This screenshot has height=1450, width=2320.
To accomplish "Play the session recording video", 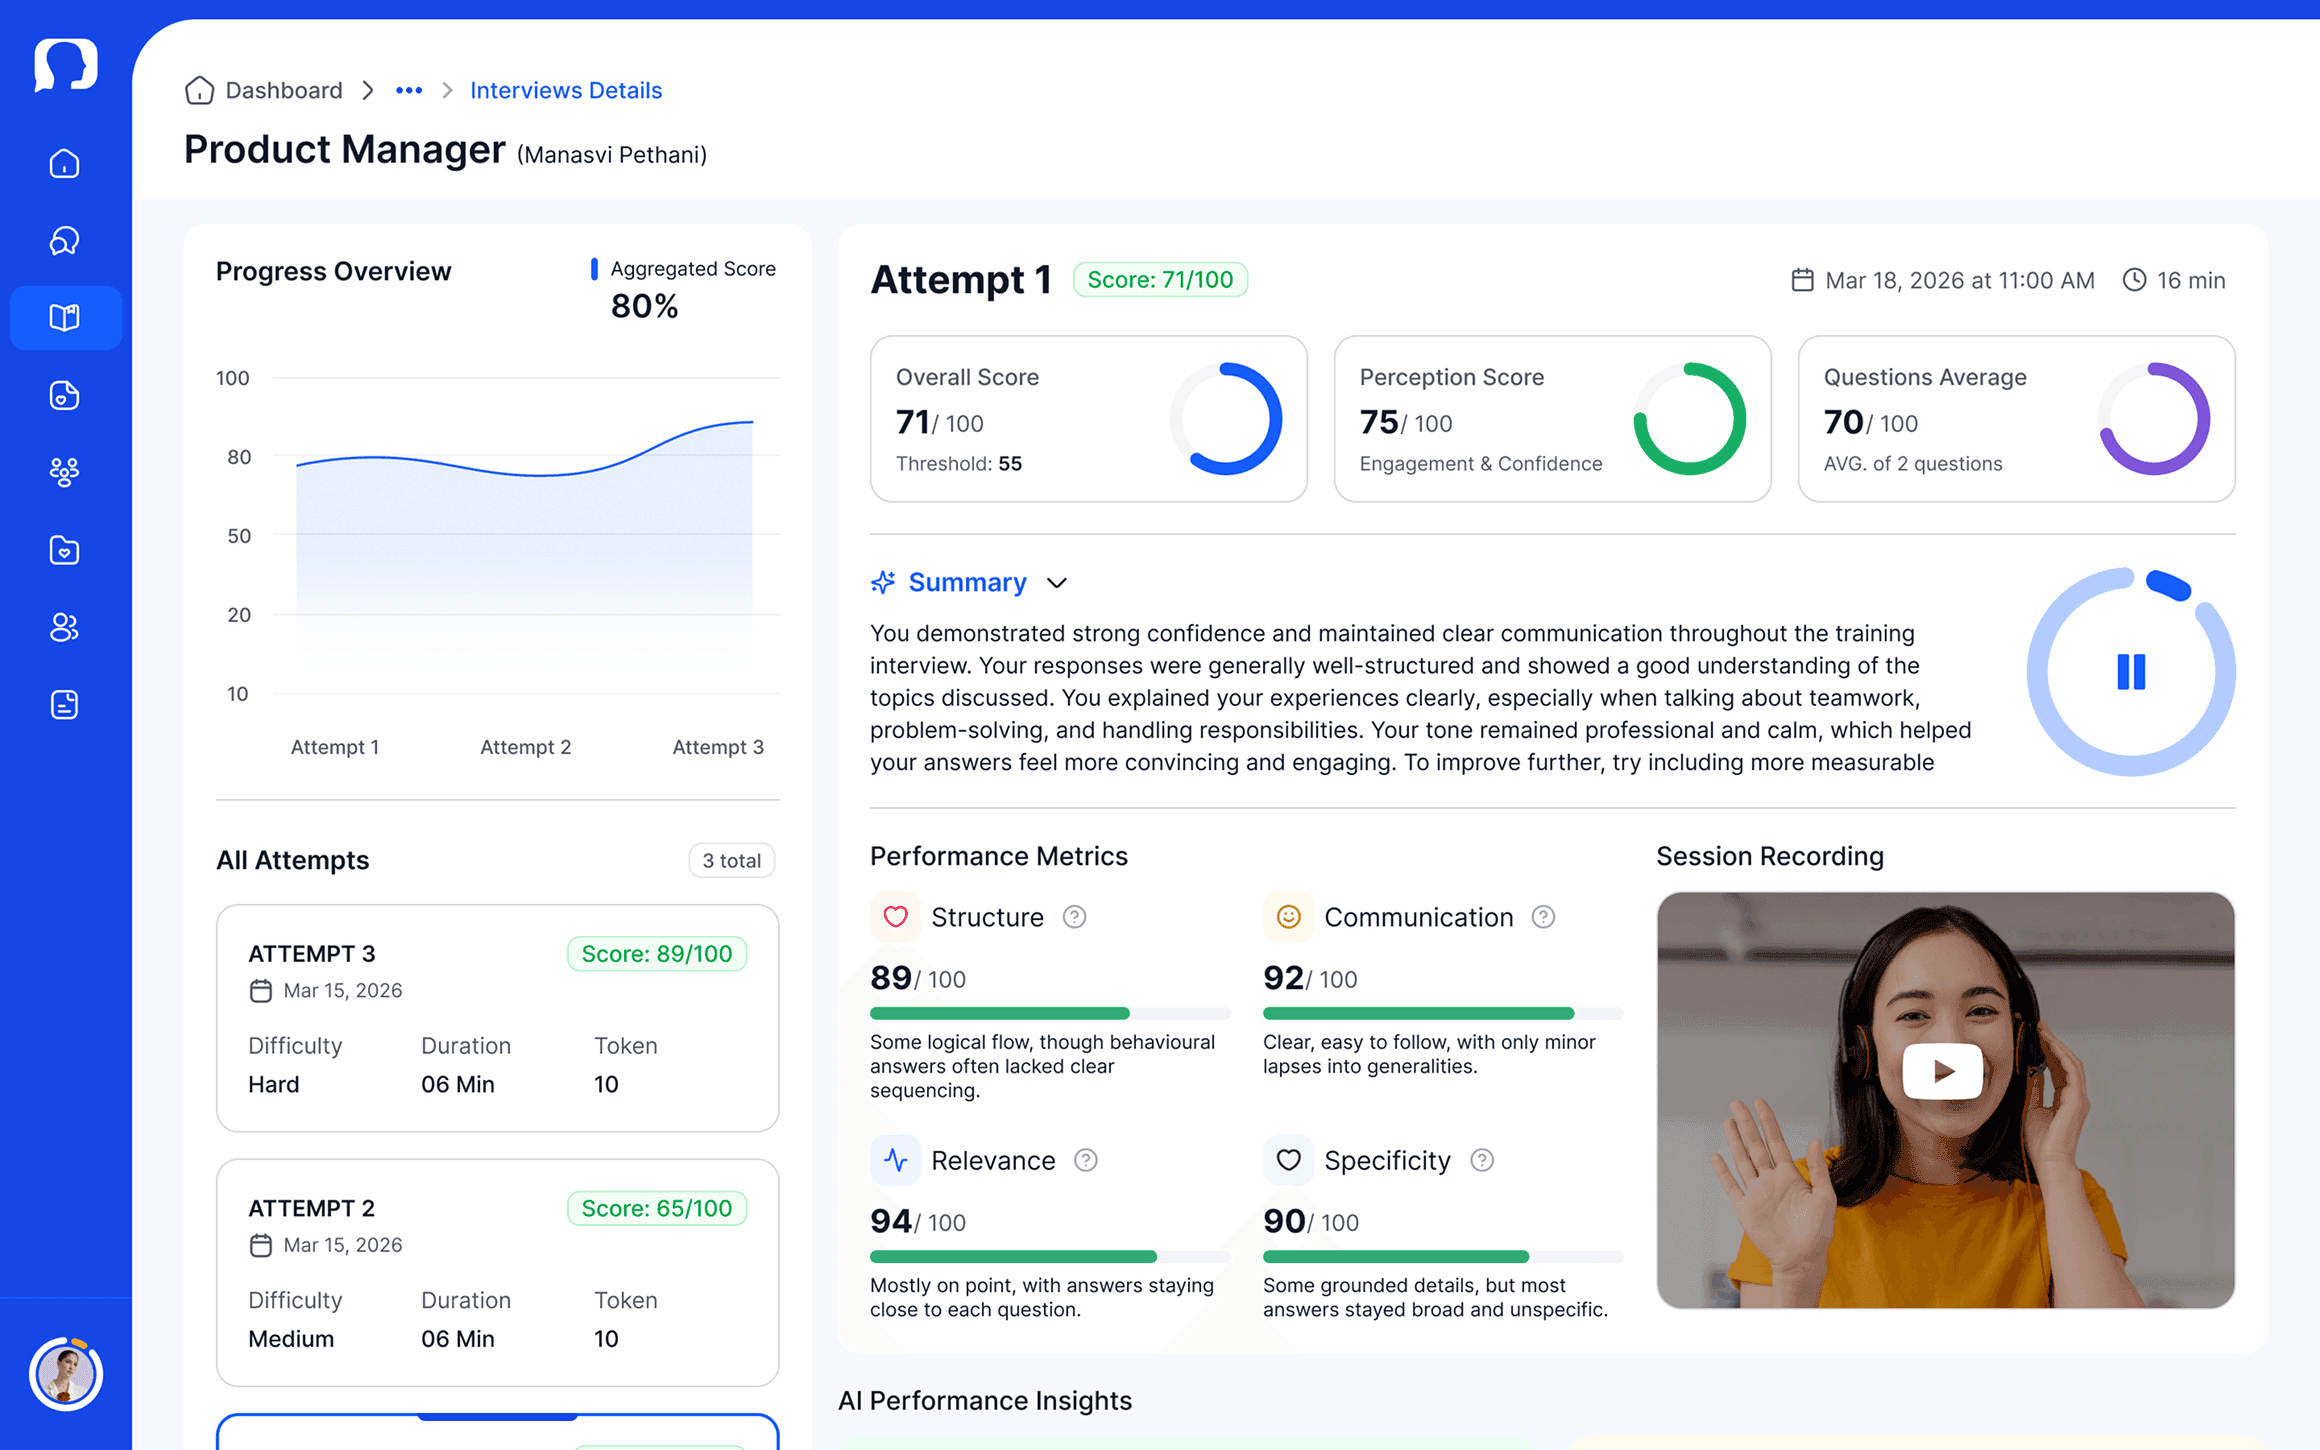I will click(x=1943, y=1071).
